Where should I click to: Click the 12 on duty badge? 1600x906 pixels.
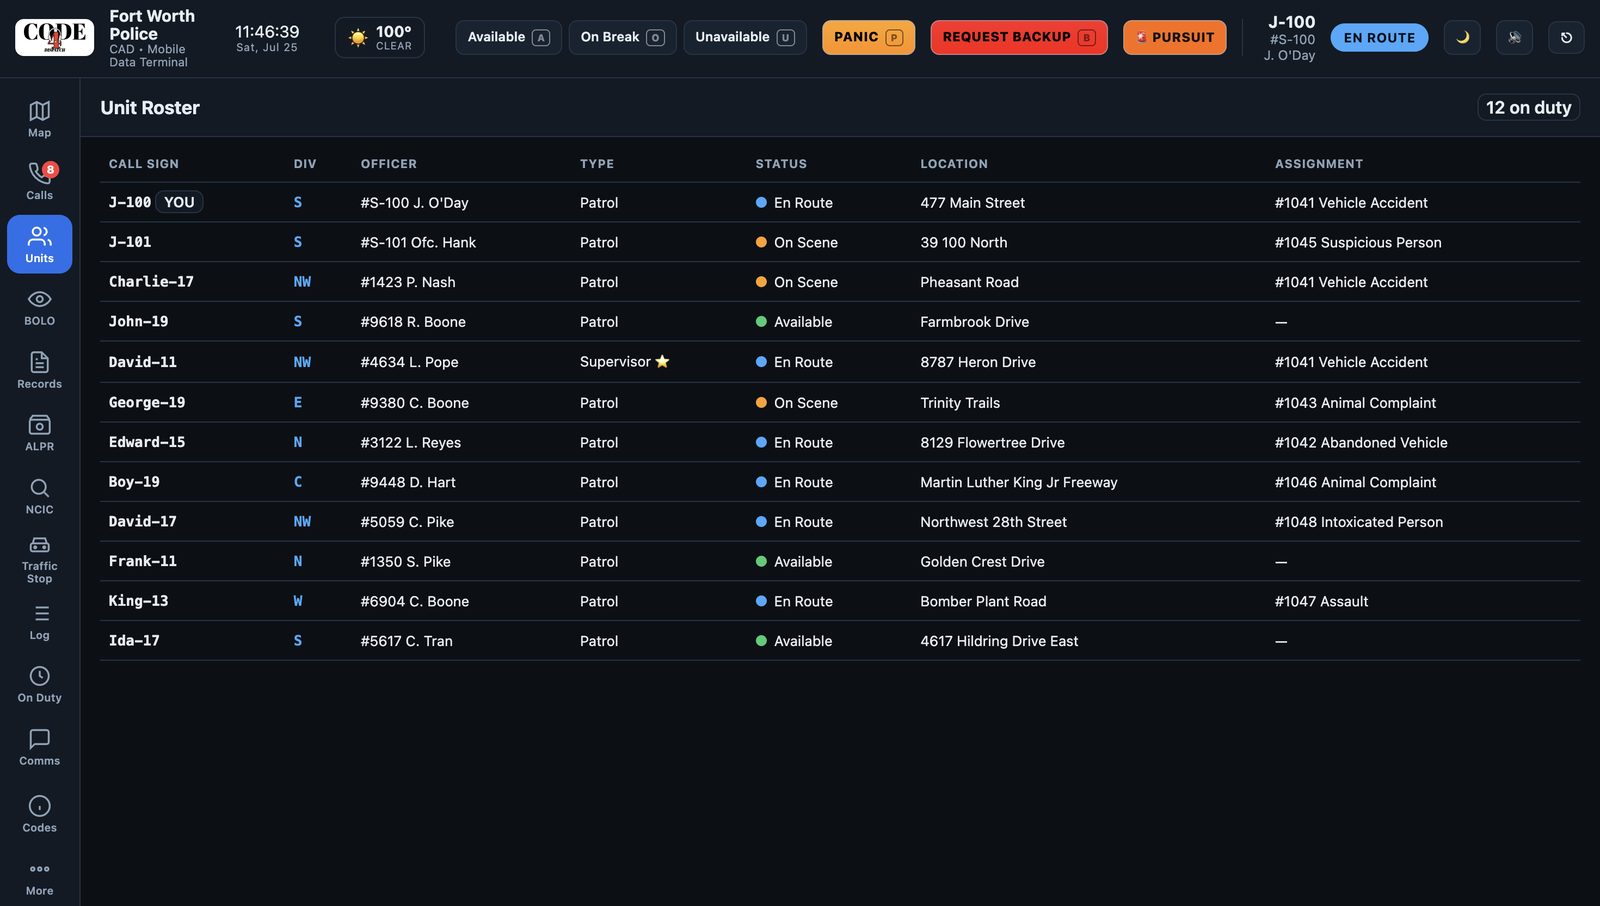1528,108
